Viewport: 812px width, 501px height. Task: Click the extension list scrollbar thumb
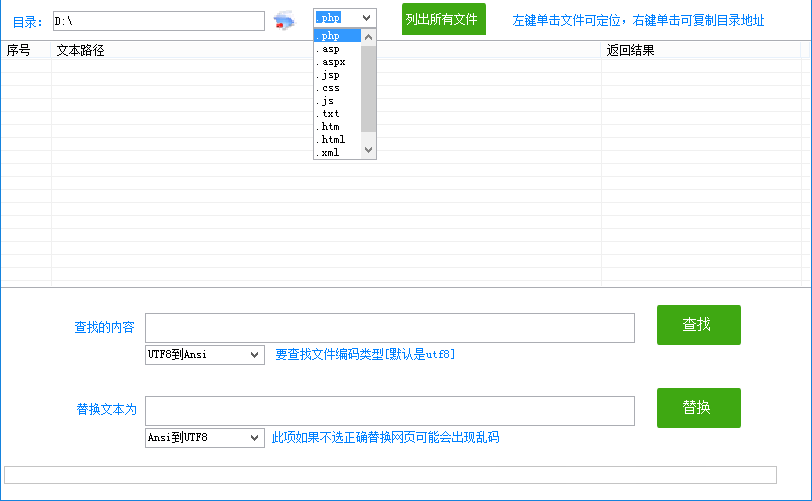point(368,89)
